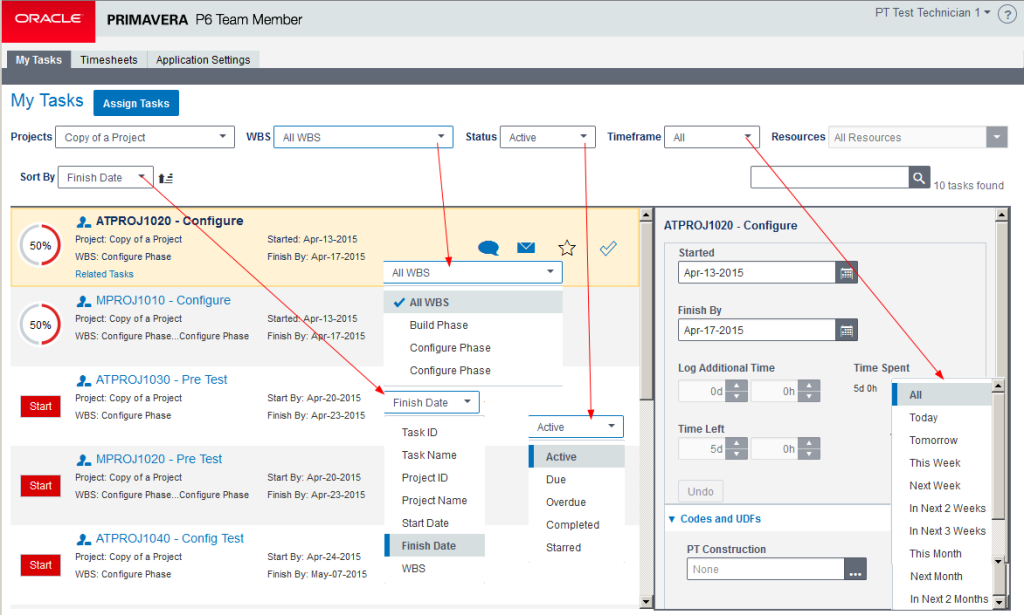The image size is (1024, 615).
Task: Choose Task Name sort option
Action: click(429, 455)
